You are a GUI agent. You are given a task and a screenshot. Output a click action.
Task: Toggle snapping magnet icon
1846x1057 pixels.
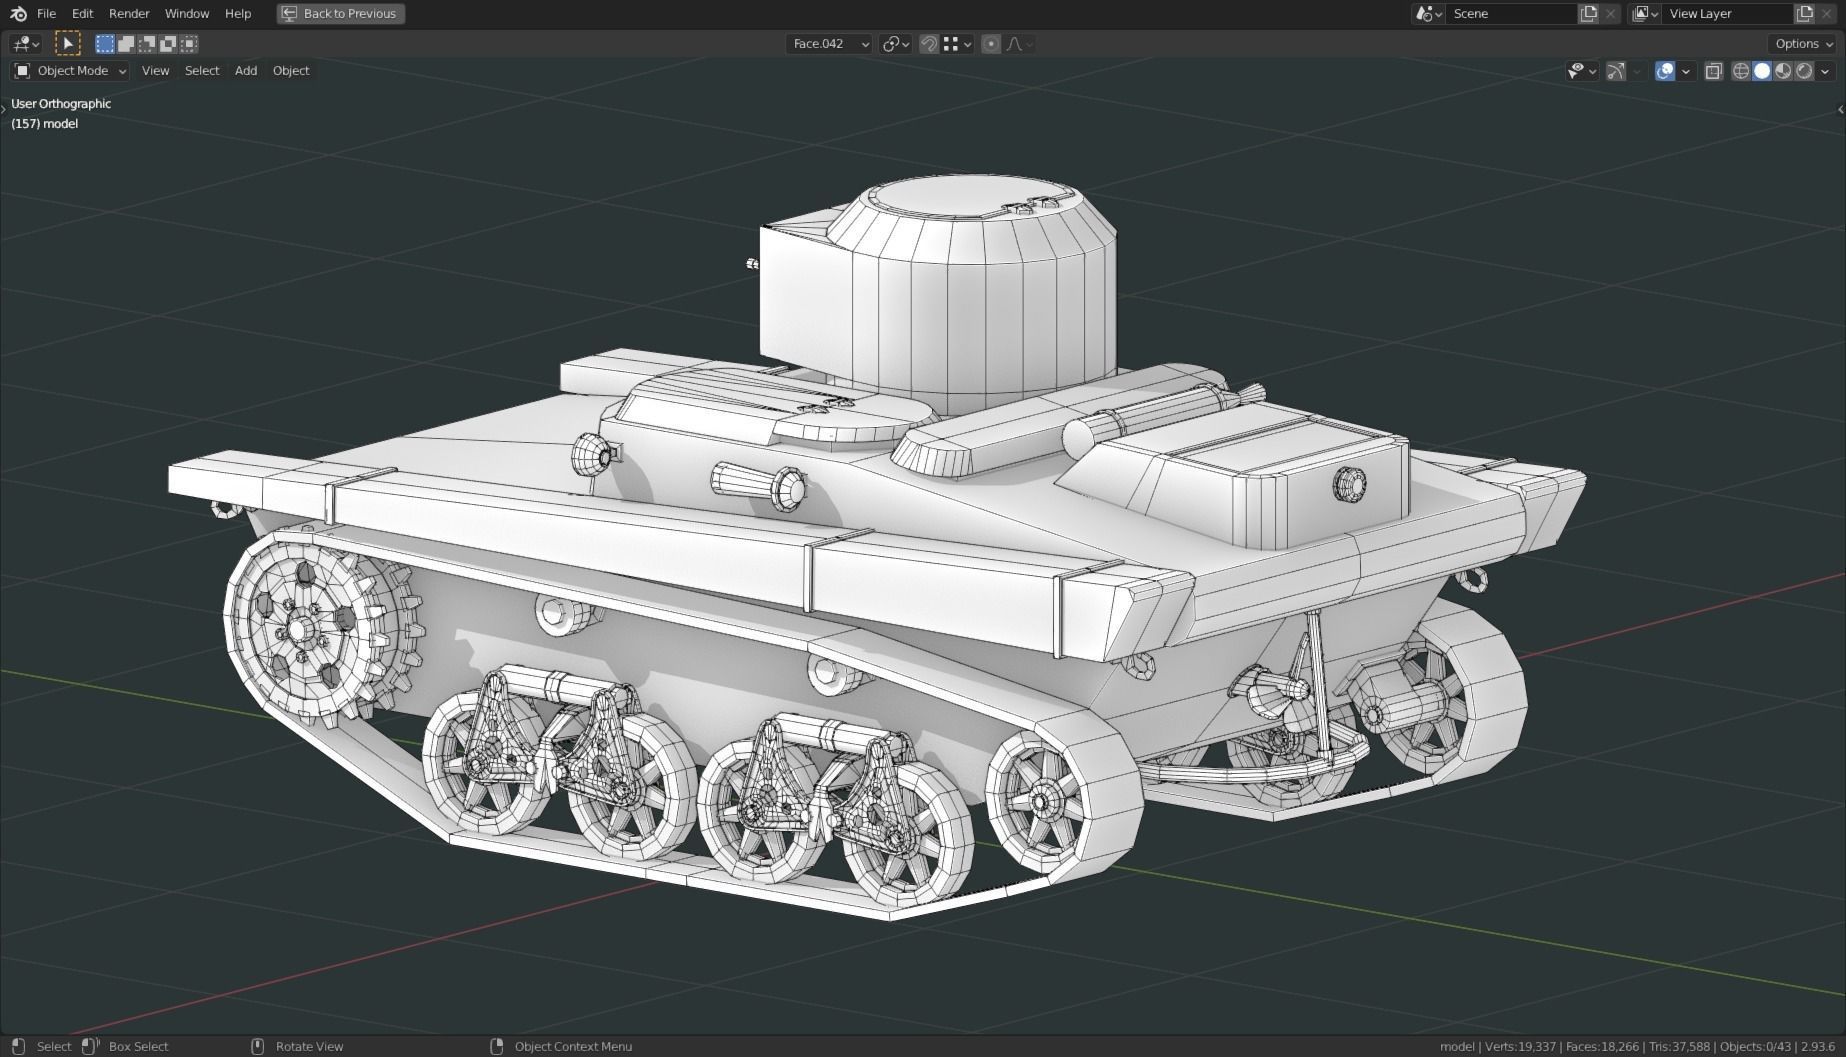929,44
